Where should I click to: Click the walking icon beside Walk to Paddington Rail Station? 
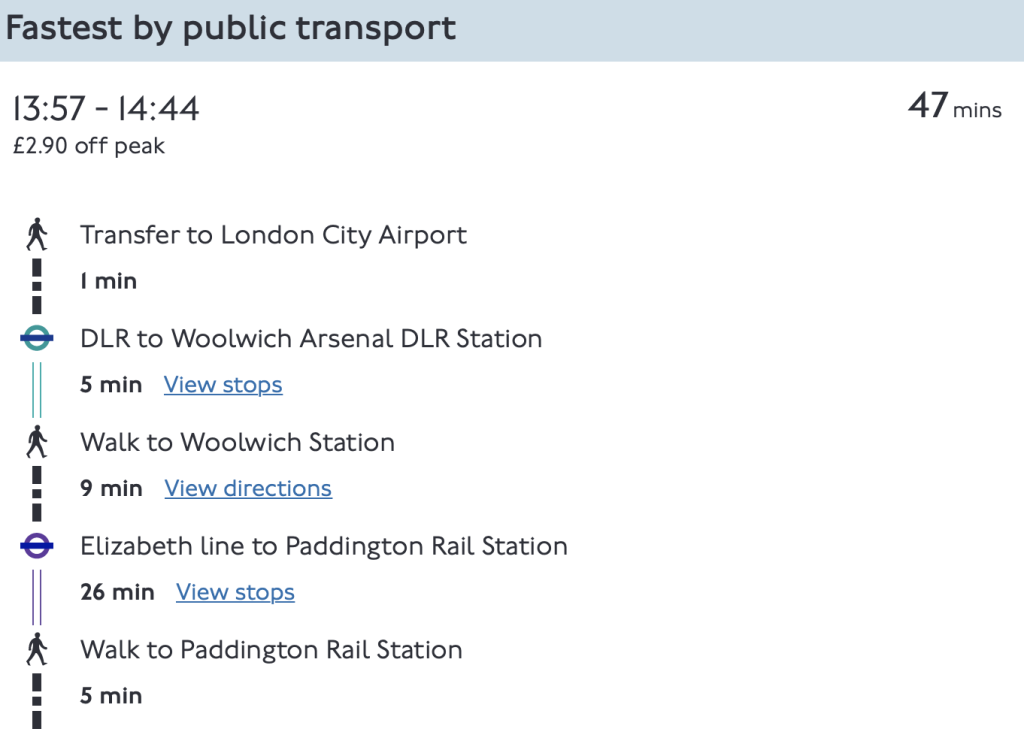[37, 650]
